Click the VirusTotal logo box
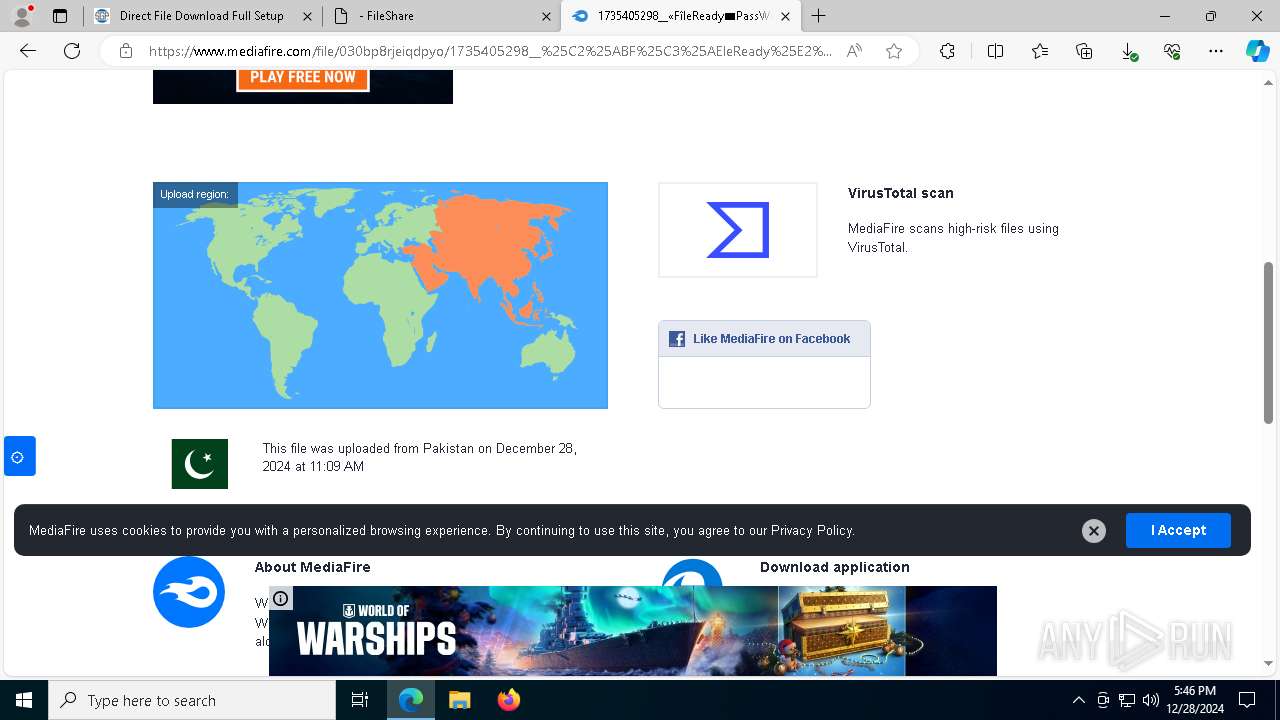Viewport: 1280px width, 720px height. pyautogui.click(x=738, y=230)
